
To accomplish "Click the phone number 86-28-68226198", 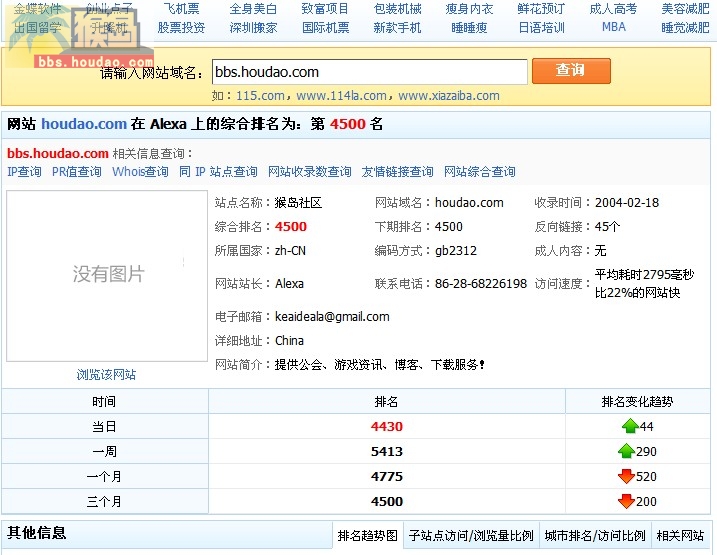I will 481,283.
